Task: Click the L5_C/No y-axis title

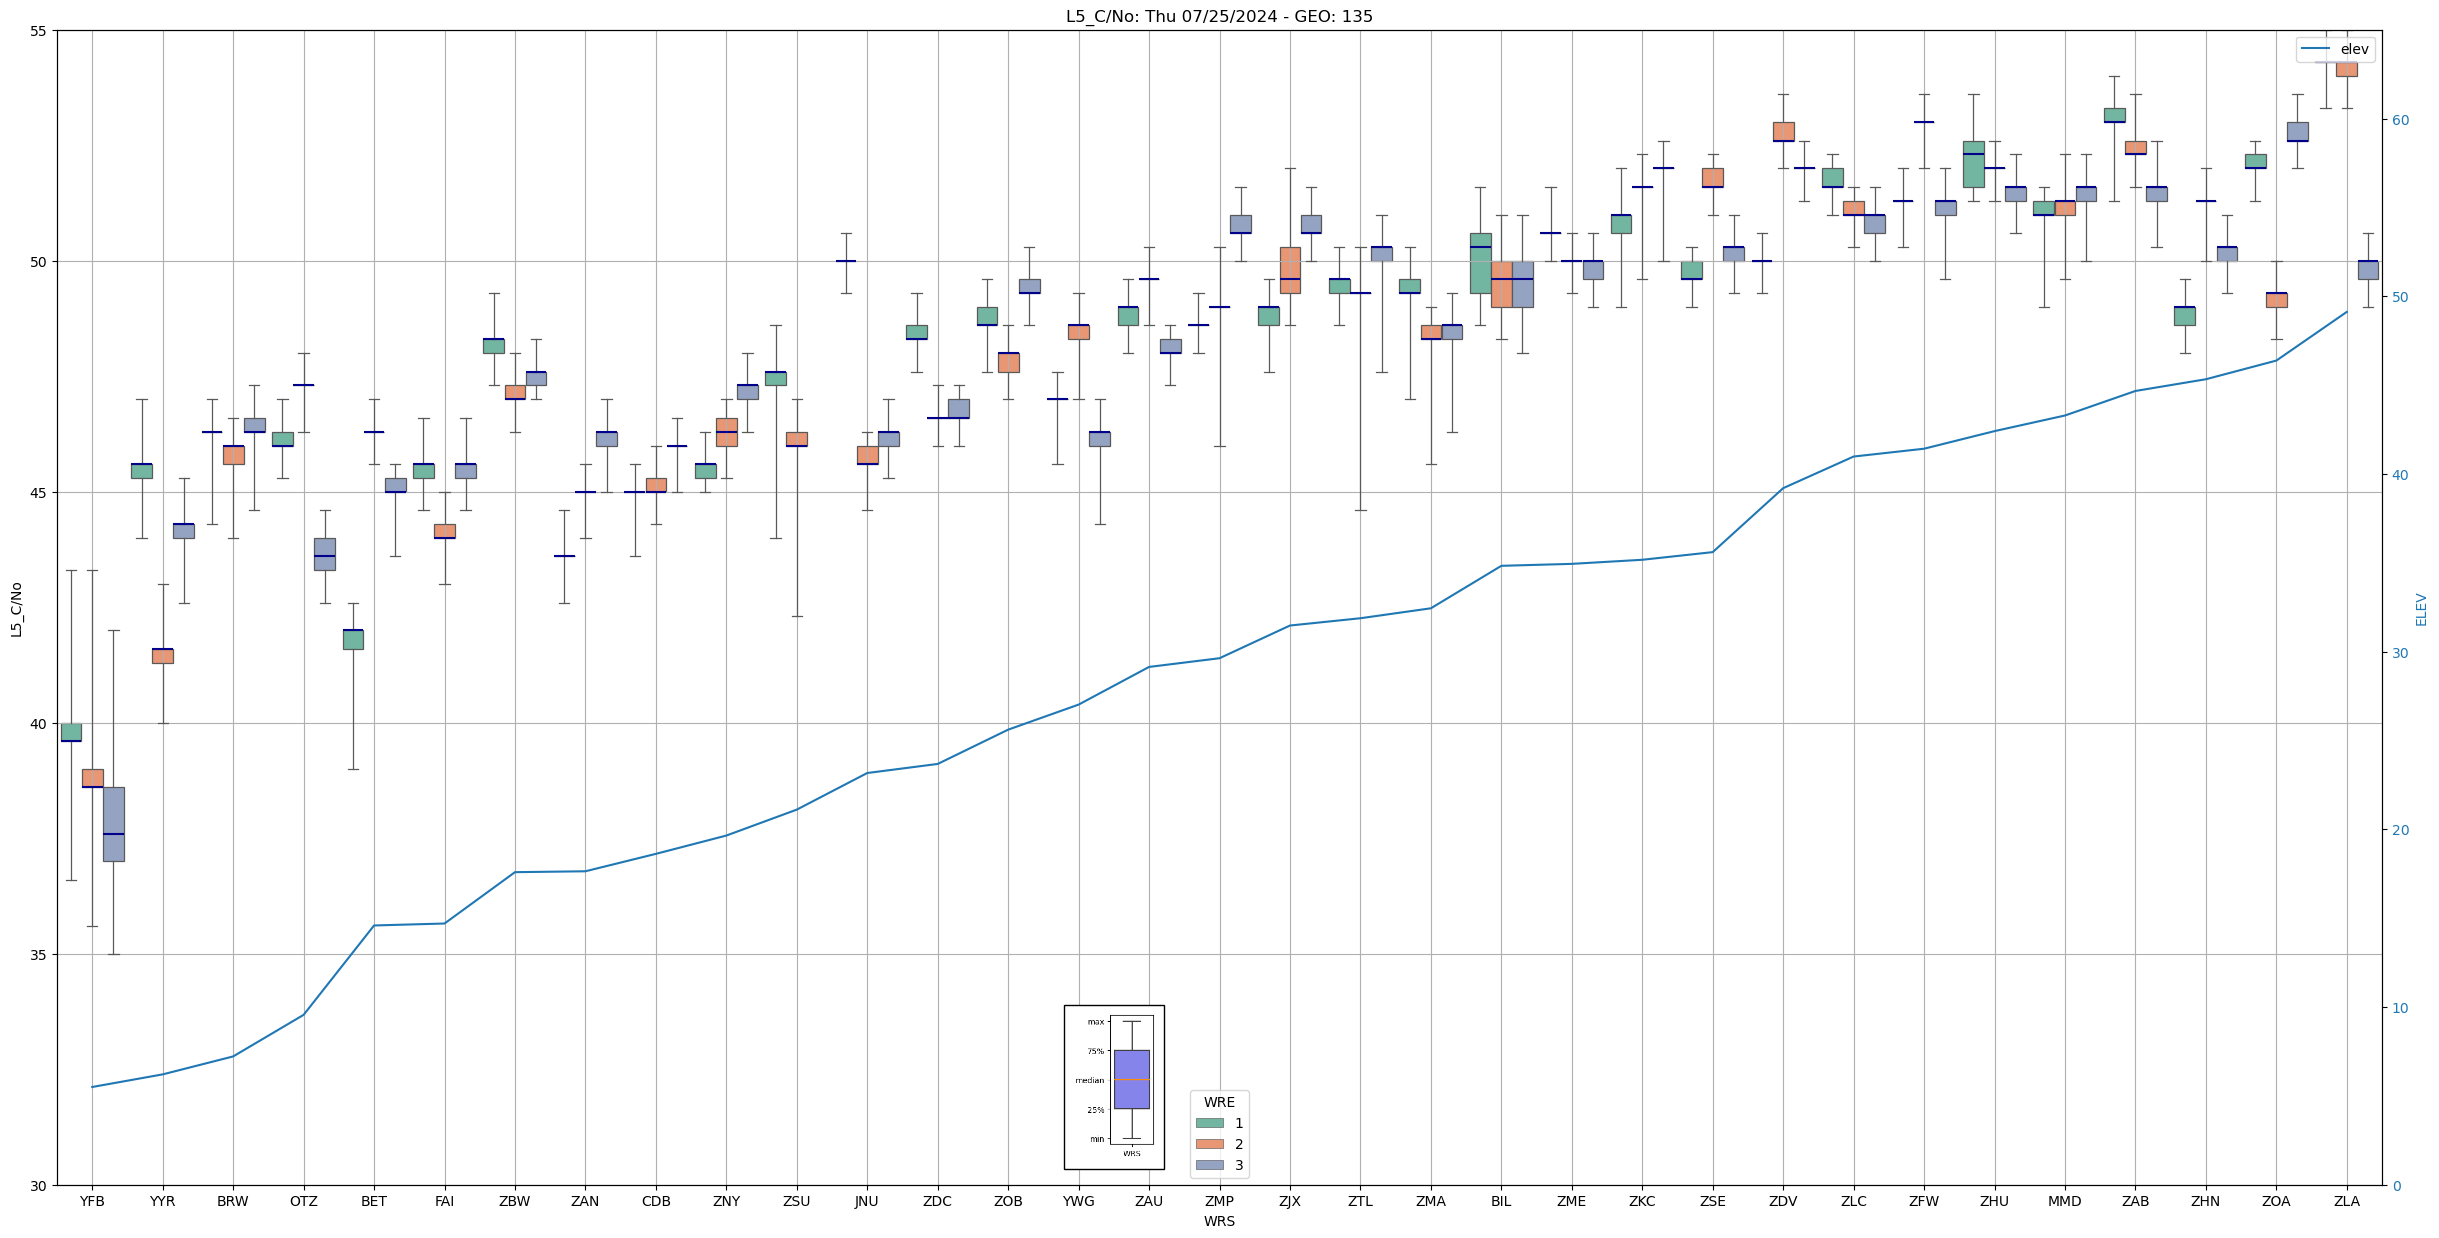Action: pos(16,609)
